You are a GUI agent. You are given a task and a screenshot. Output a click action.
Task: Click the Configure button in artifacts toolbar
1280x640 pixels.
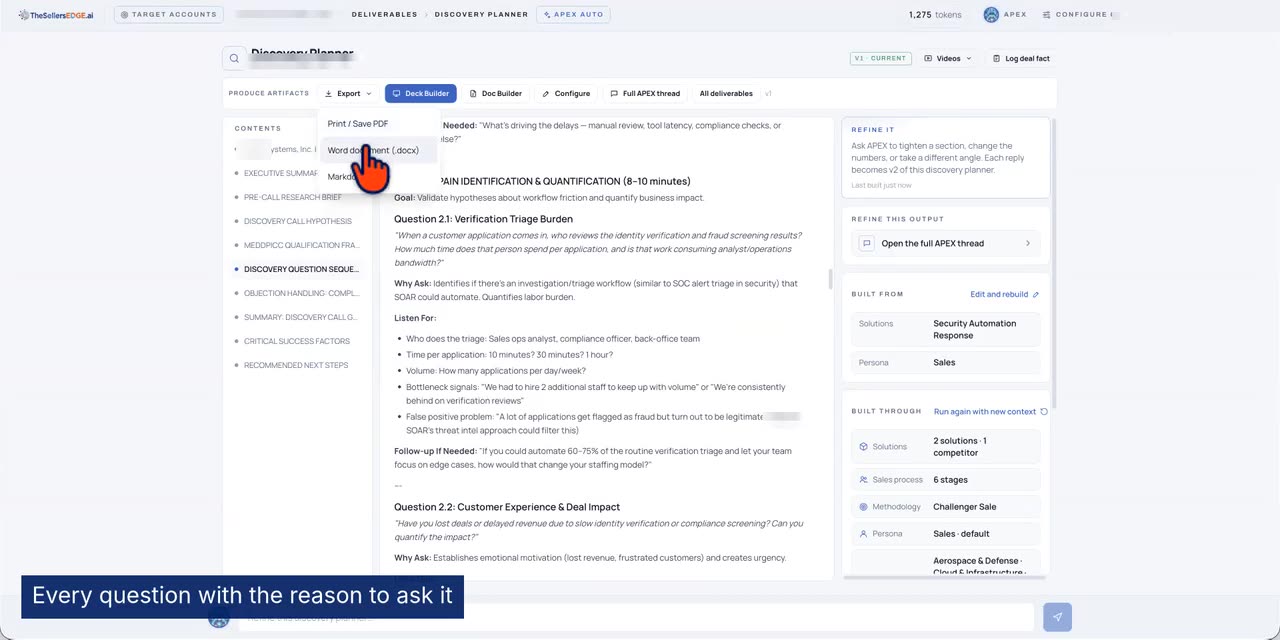click(x=566, y=94)
